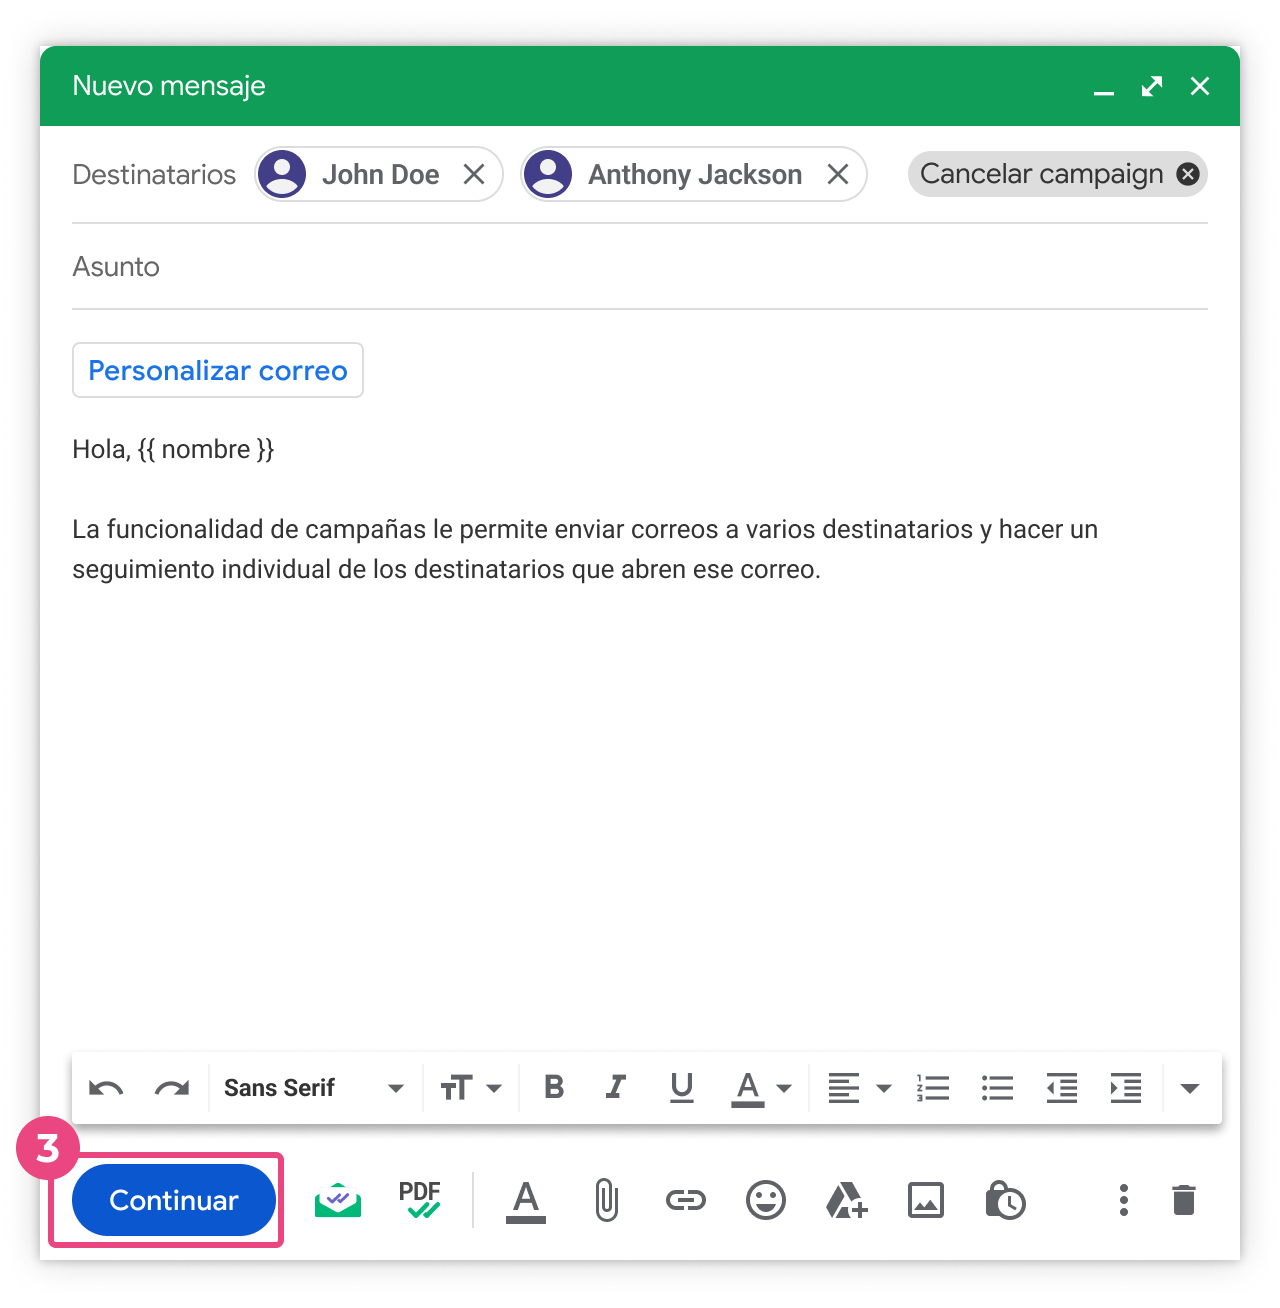Discard draft with the trash icon
The image size is (1280, 1308).
click(1184, 1200)
